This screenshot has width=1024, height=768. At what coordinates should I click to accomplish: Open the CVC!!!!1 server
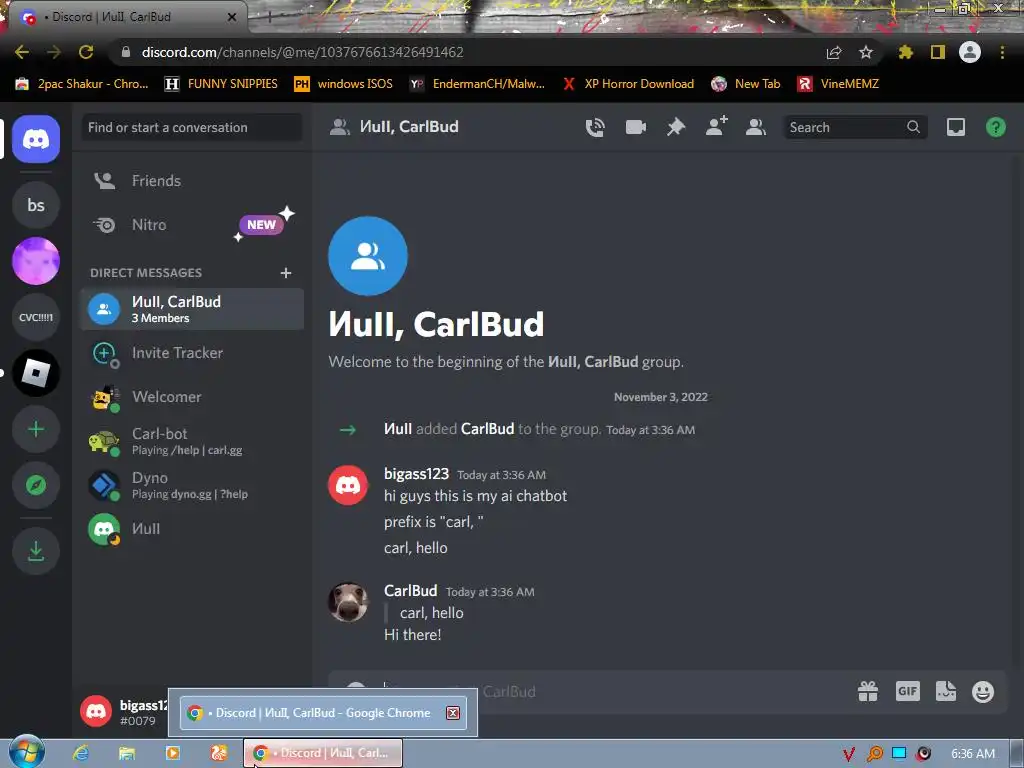[x=36, y=317]
